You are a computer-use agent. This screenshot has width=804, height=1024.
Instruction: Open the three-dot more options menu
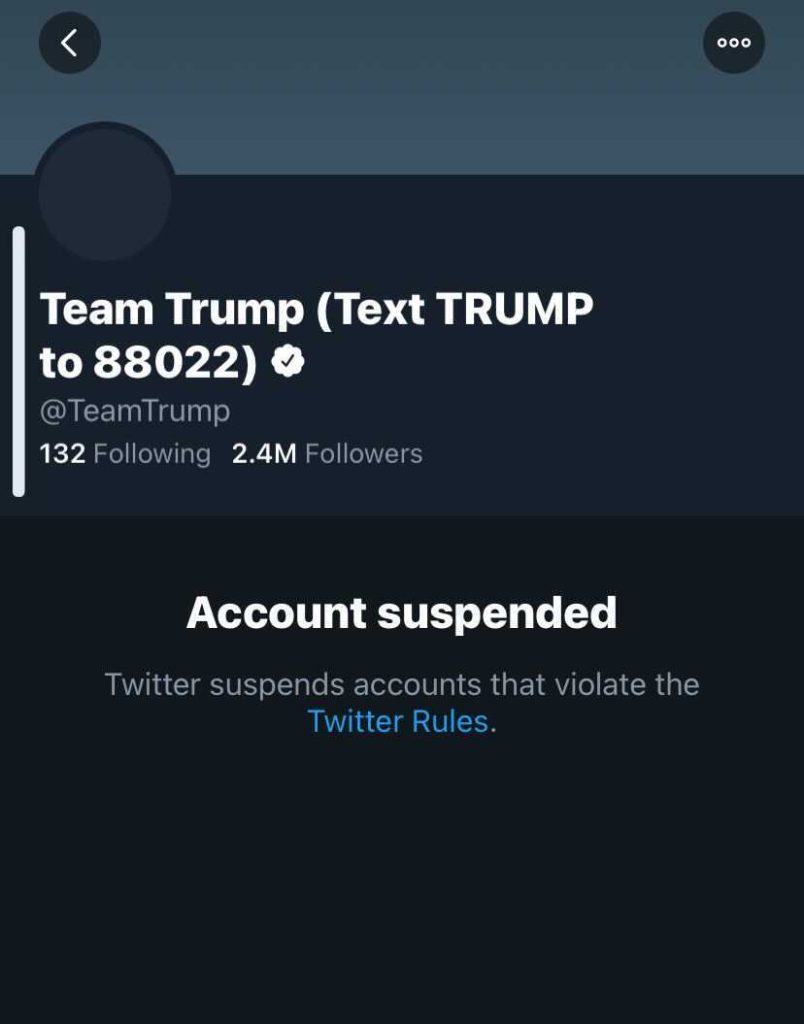pyautogui.click(x=733, y=43)
